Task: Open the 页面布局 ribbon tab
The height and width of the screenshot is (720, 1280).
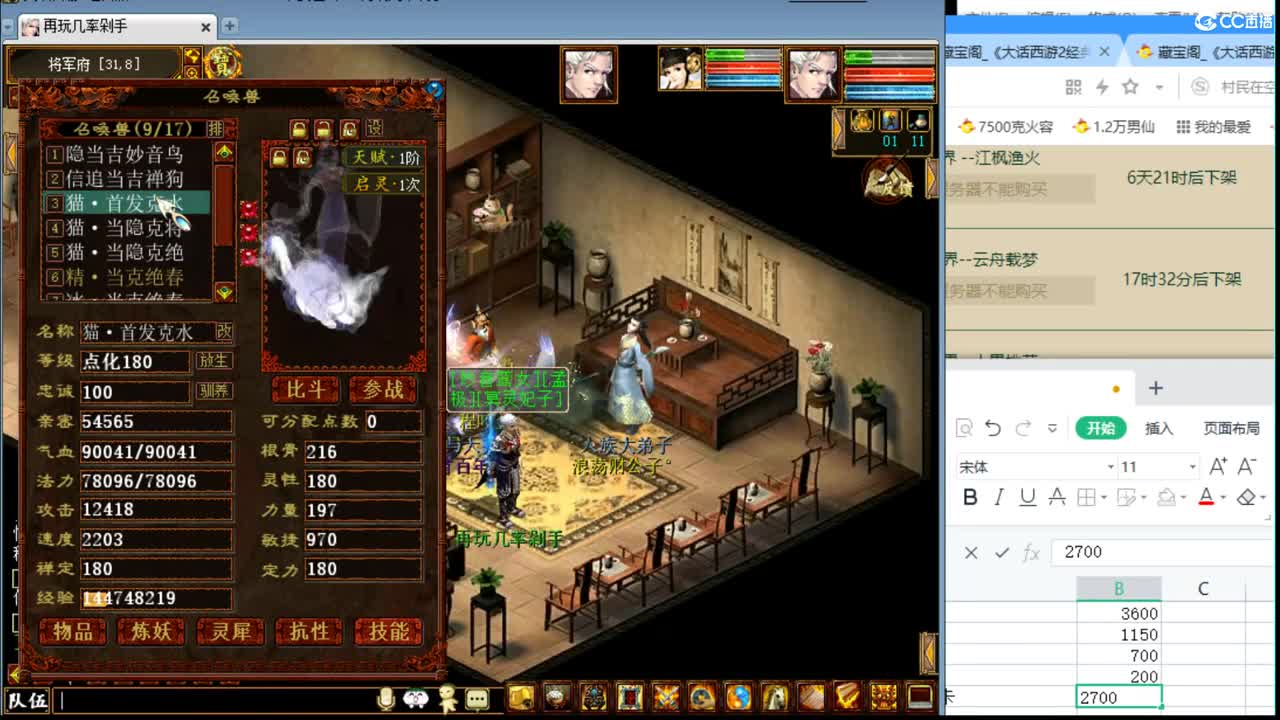Action: coord(1231,428)
